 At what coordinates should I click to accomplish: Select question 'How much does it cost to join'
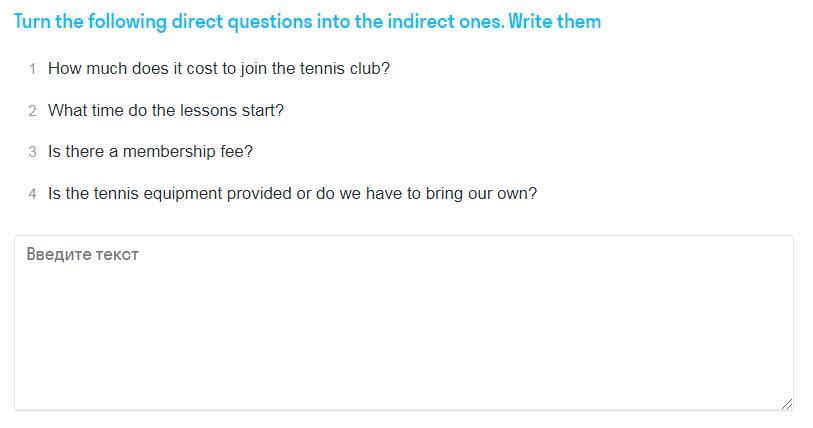coord(219,68)
